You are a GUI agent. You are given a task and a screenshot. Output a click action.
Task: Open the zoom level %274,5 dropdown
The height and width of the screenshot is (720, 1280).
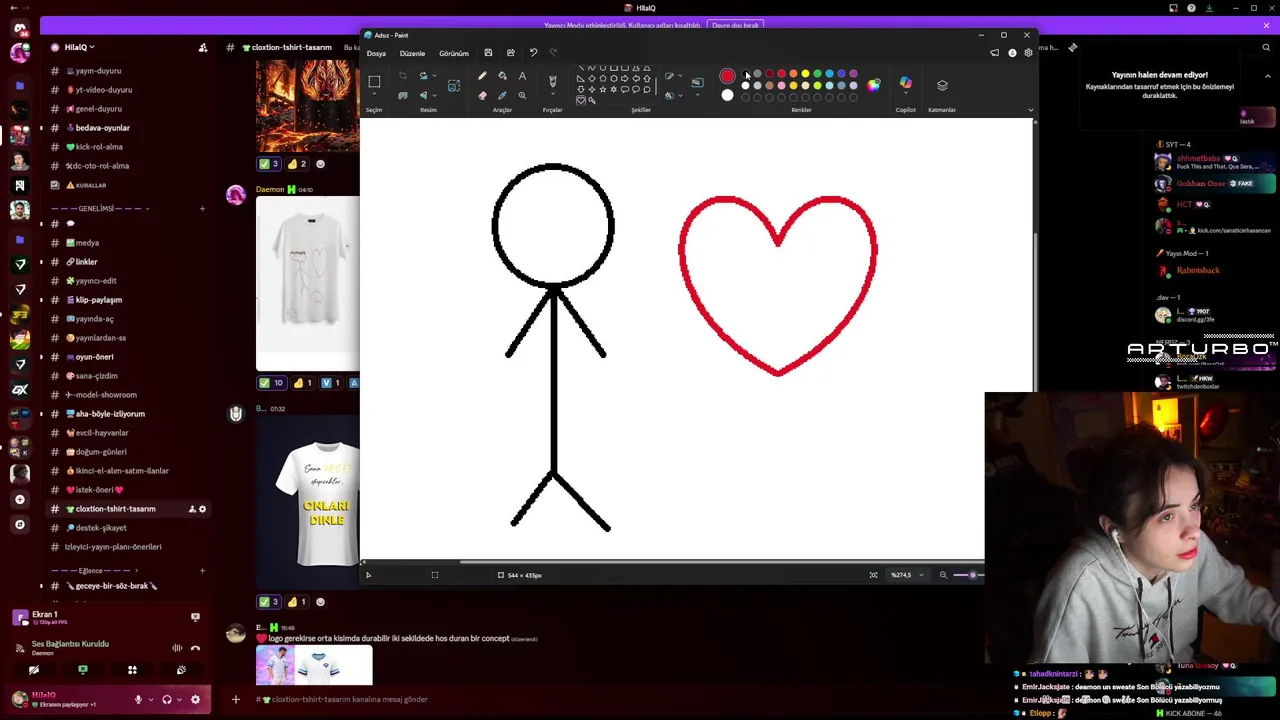921,575
